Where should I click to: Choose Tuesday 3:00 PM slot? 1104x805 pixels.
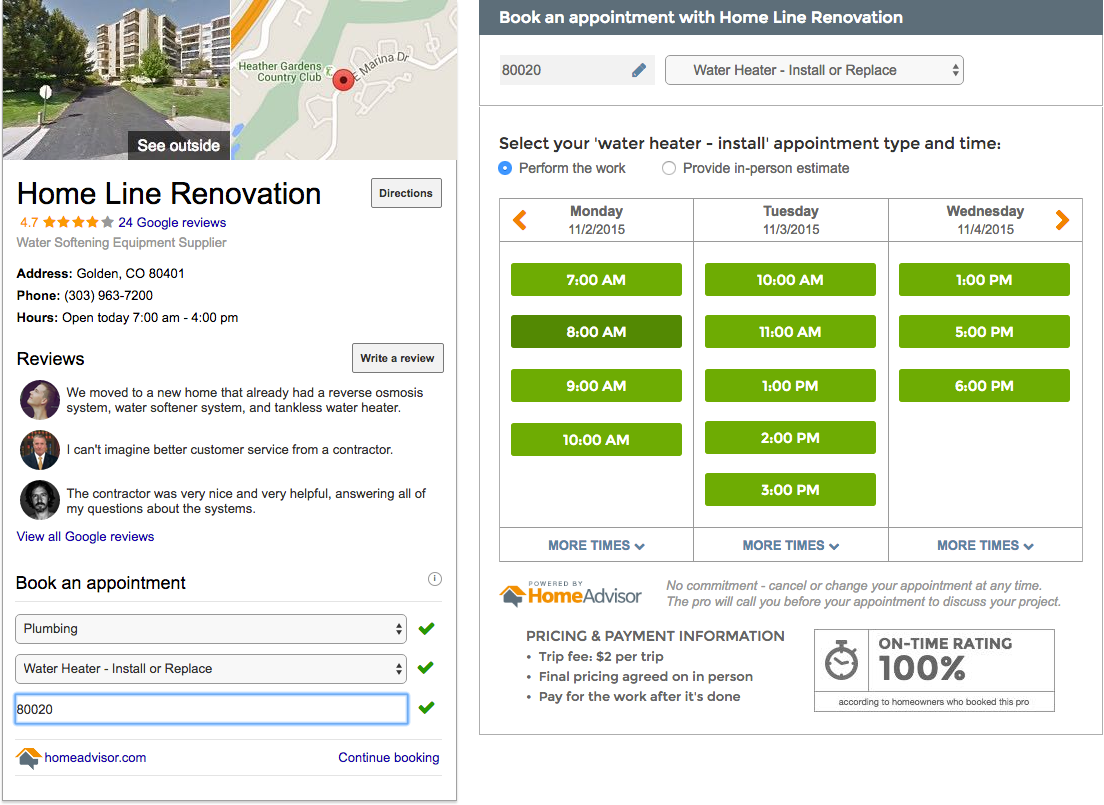tap(790, 489)
